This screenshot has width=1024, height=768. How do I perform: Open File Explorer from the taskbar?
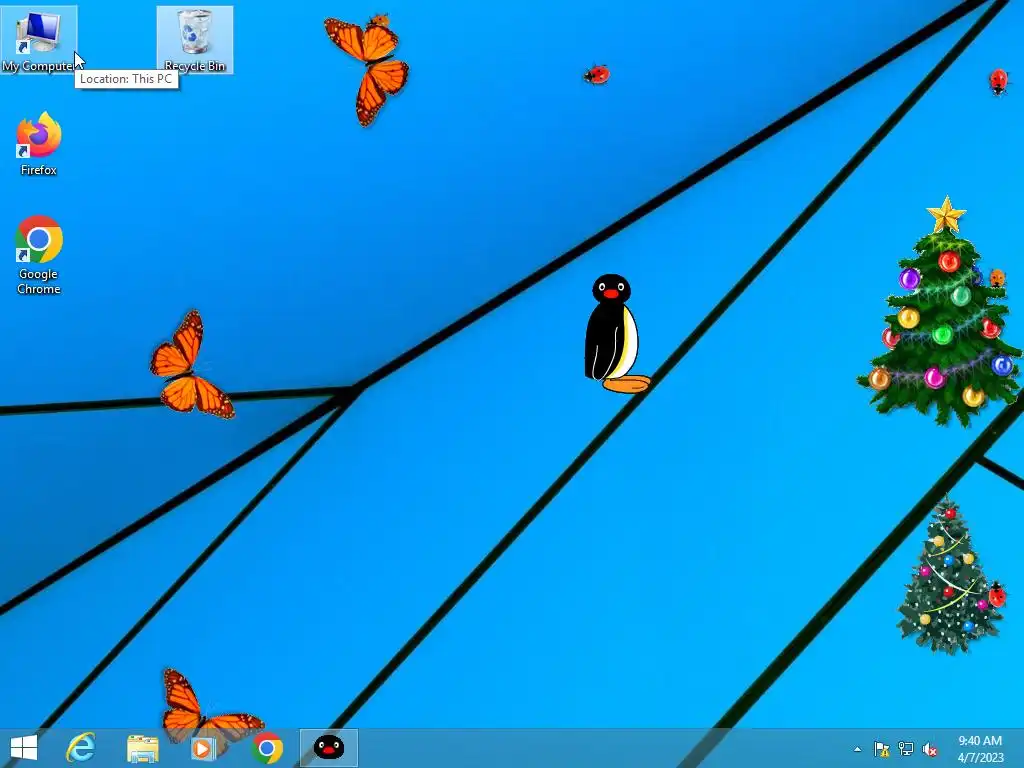142,748
